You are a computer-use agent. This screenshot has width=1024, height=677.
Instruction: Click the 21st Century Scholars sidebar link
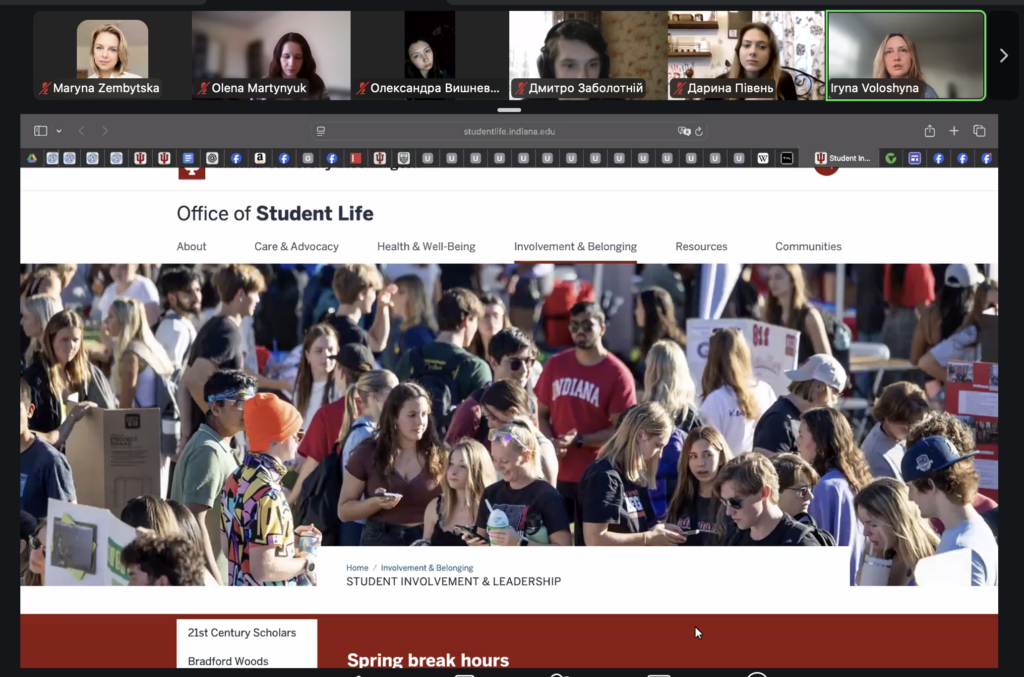click(242, 633)
